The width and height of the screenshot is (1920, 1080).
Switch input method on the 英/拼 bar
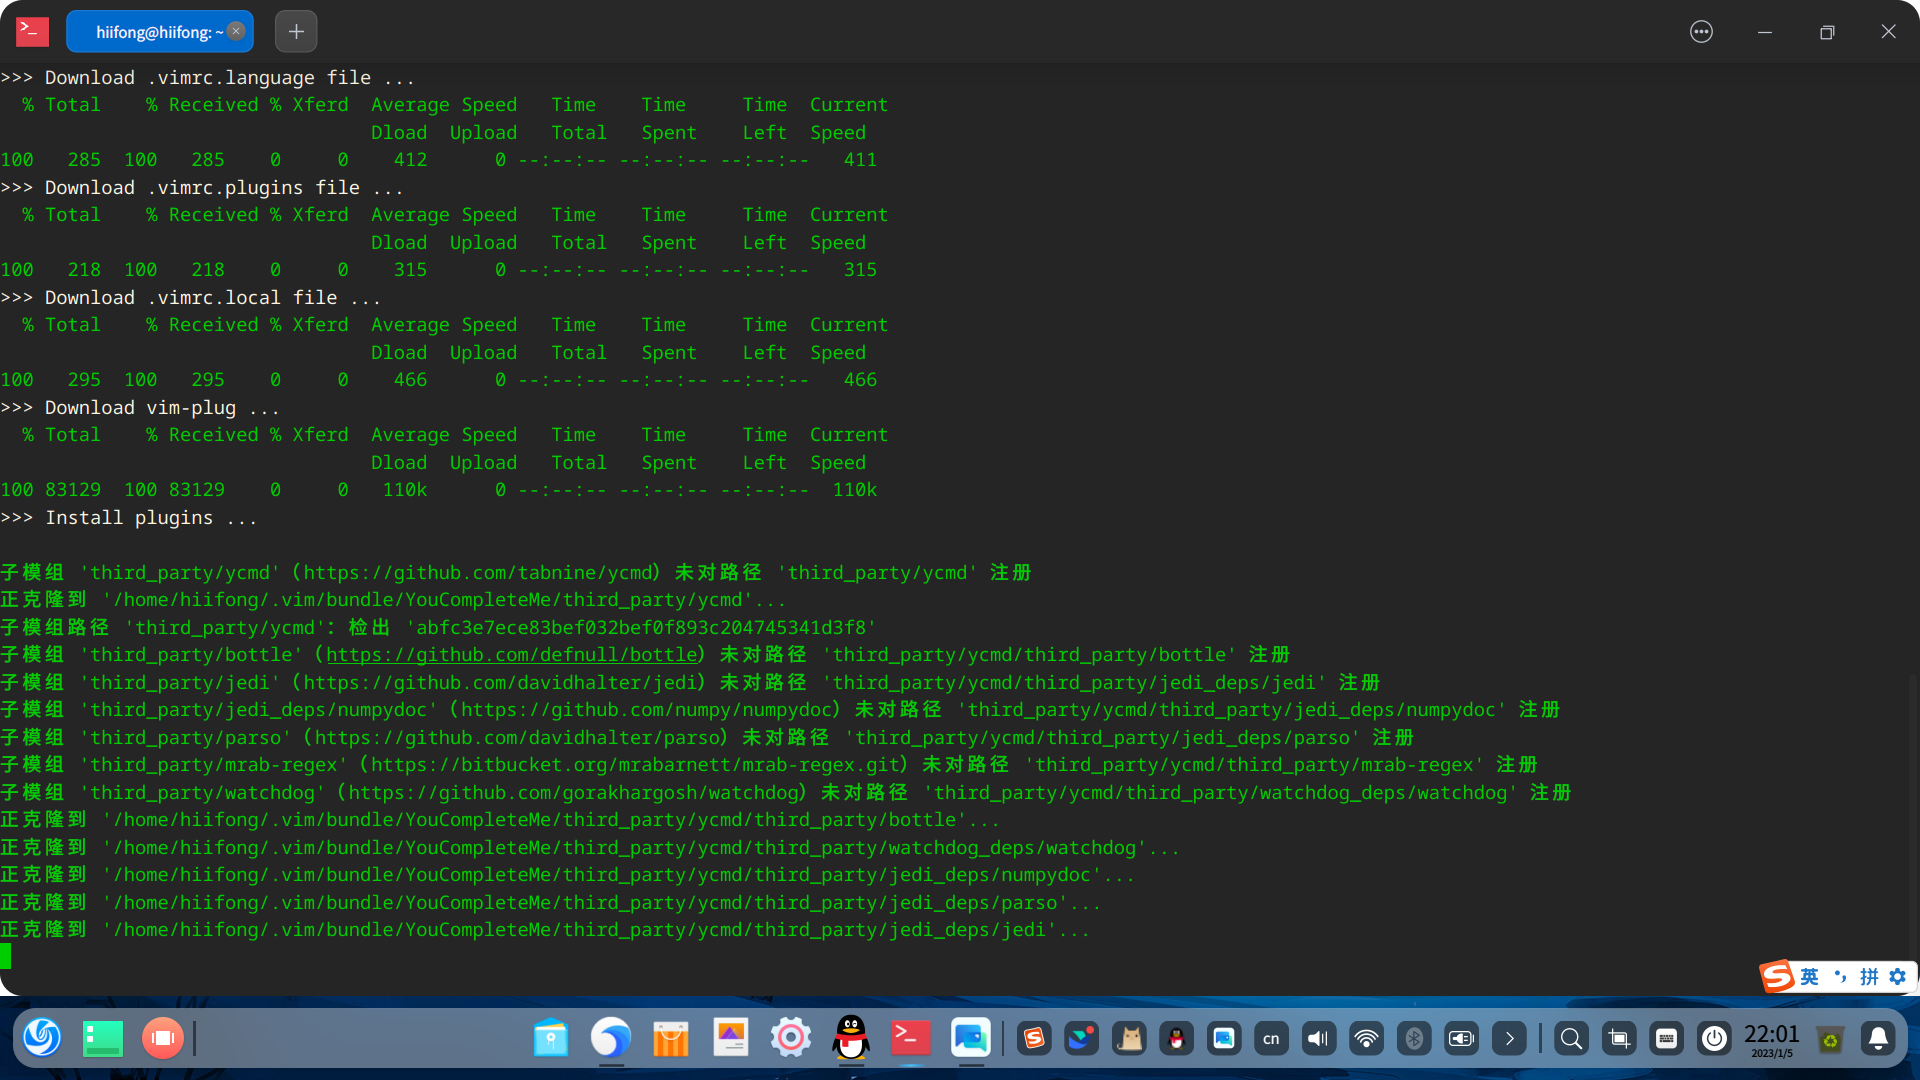pyautogui.click(x=1808, y=977)
